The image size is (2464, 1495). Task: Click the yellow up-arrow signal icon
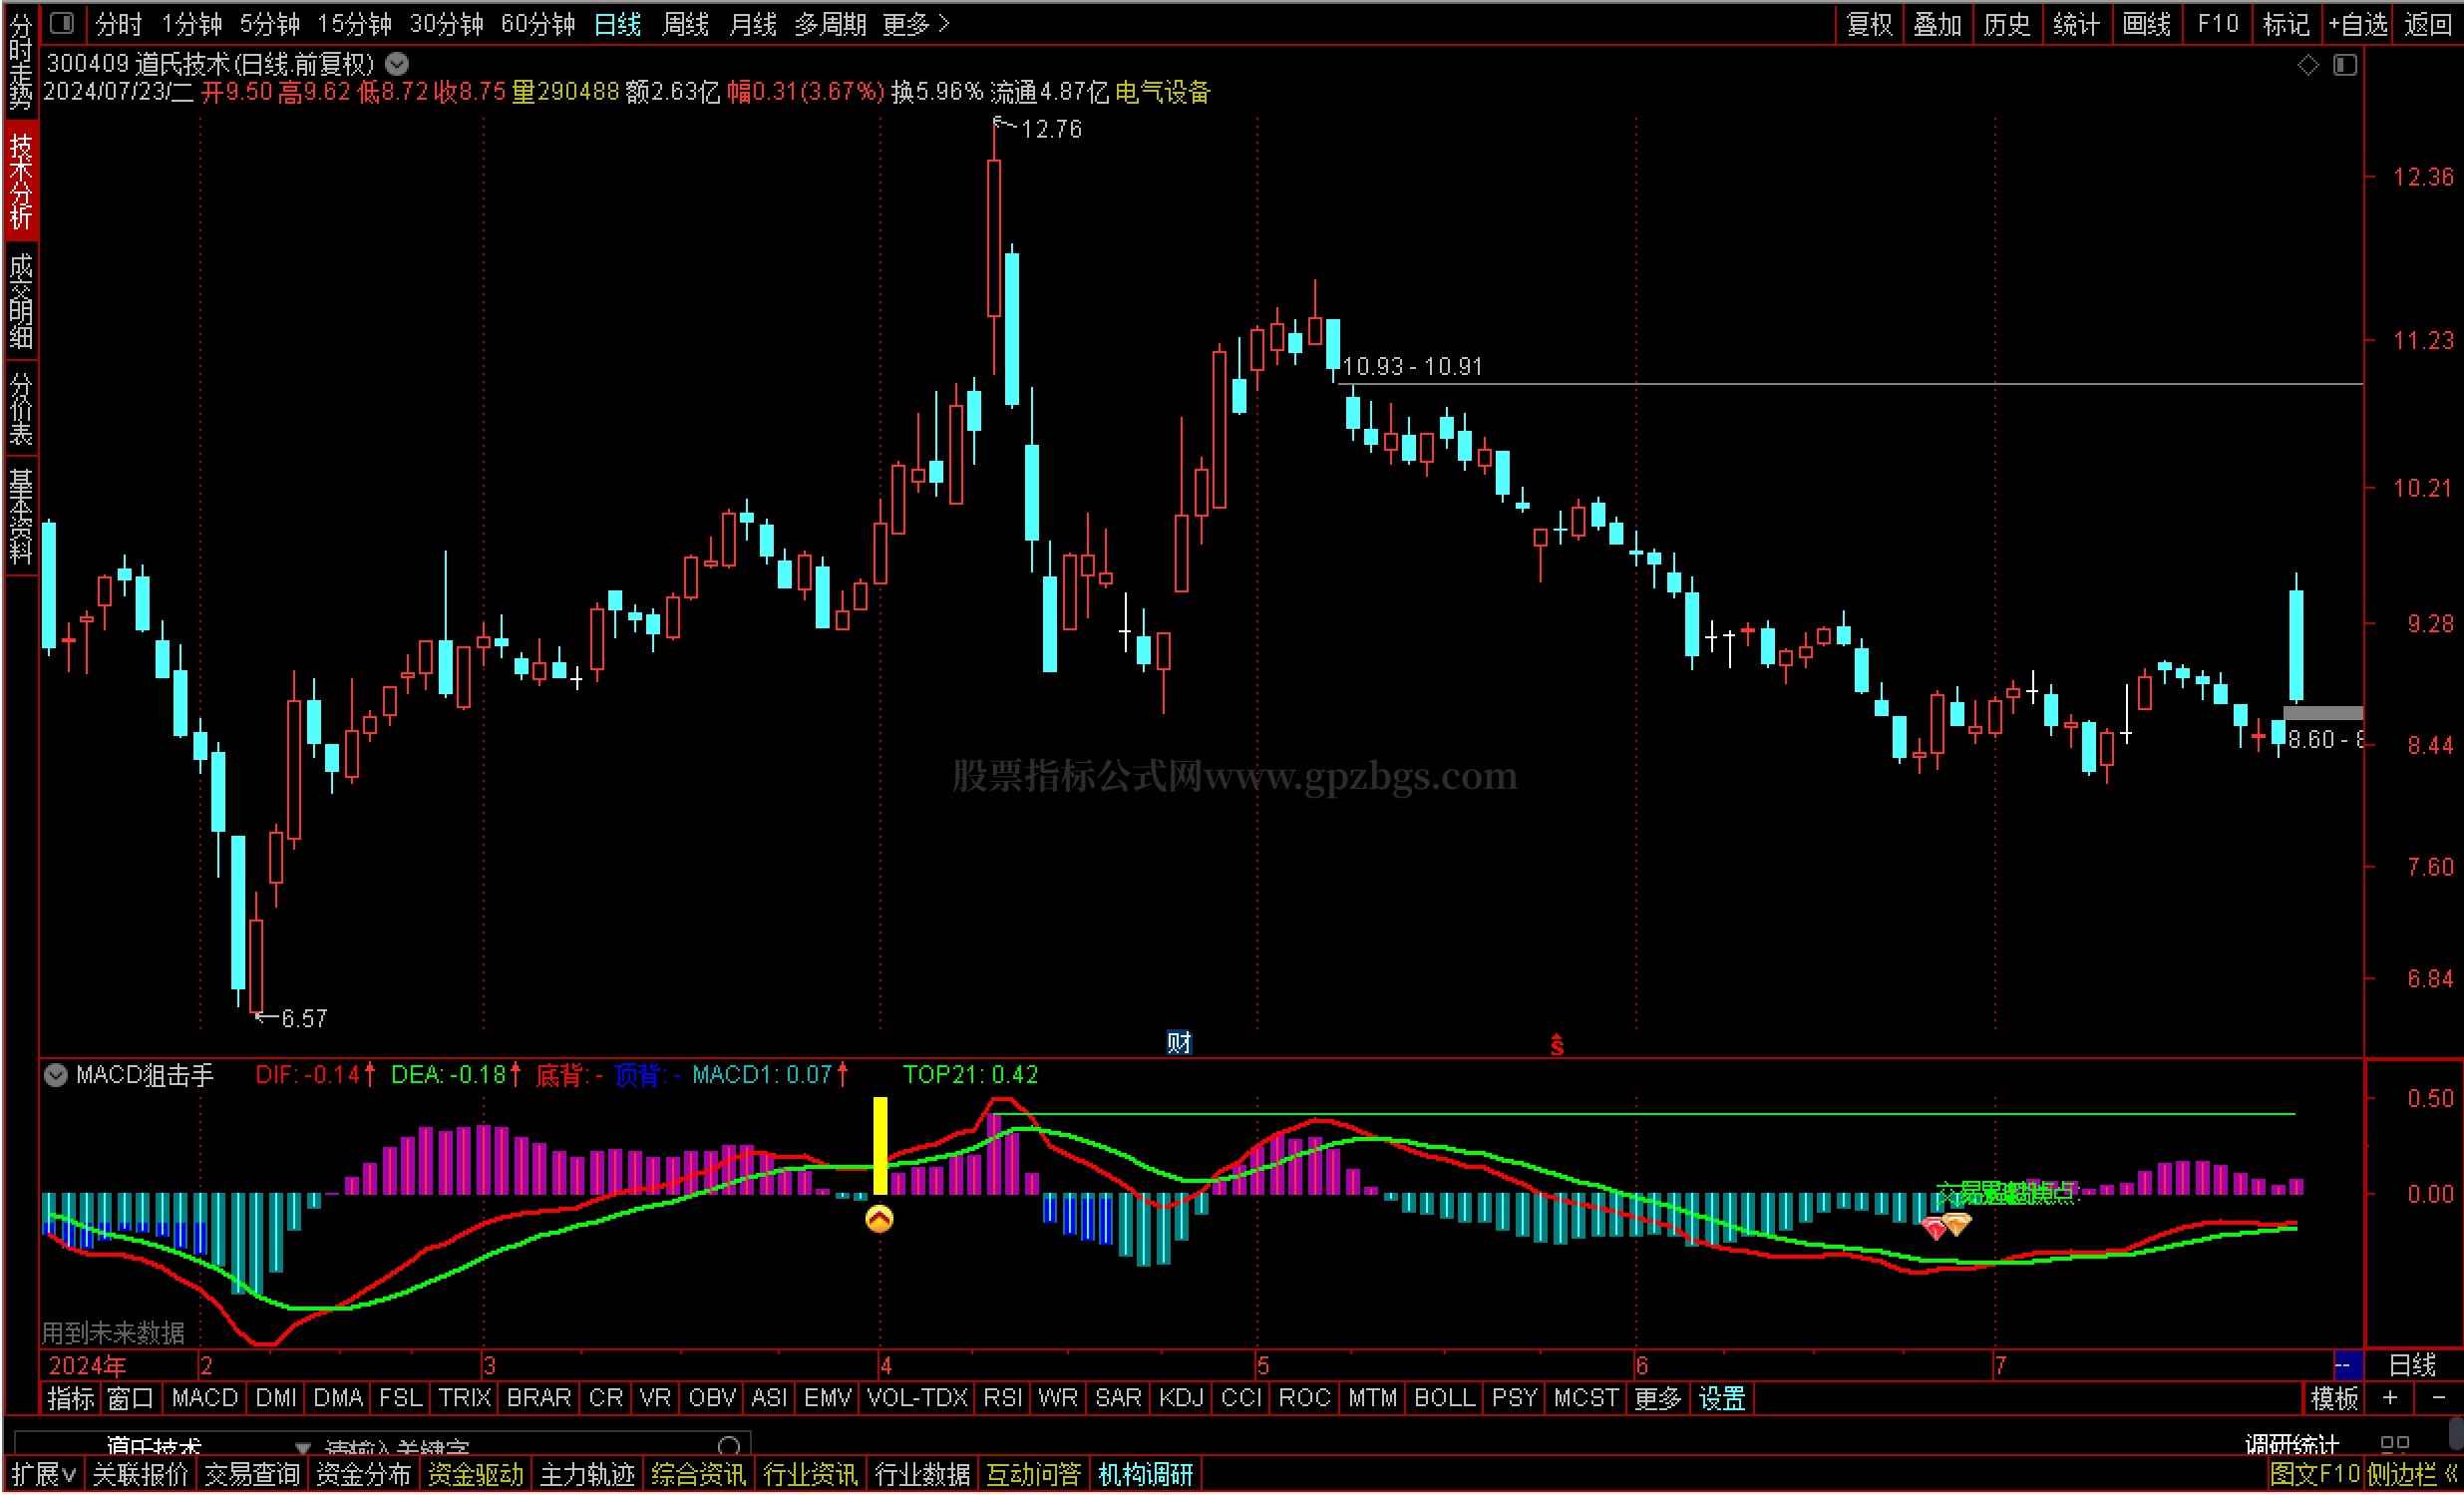coord(879,1219)
